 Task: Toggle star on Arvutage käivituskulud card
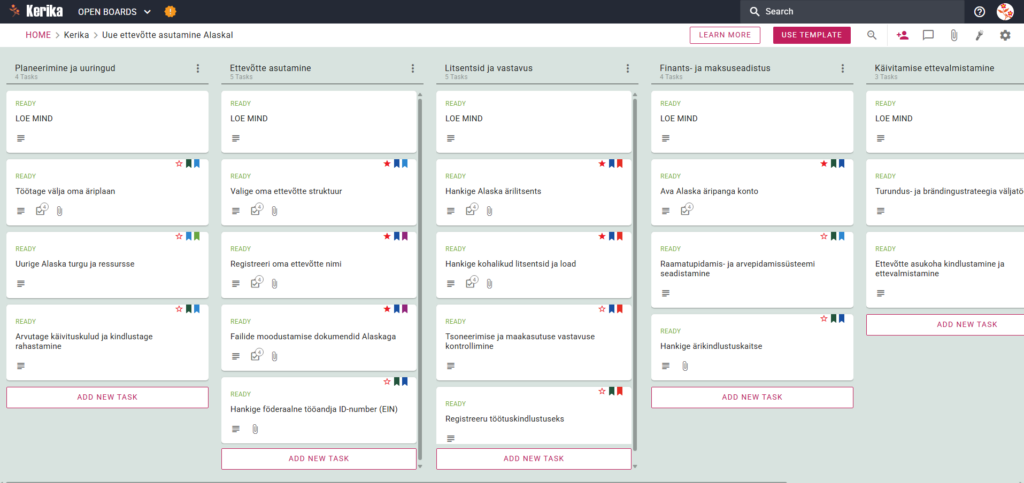(x=179, y=309)
